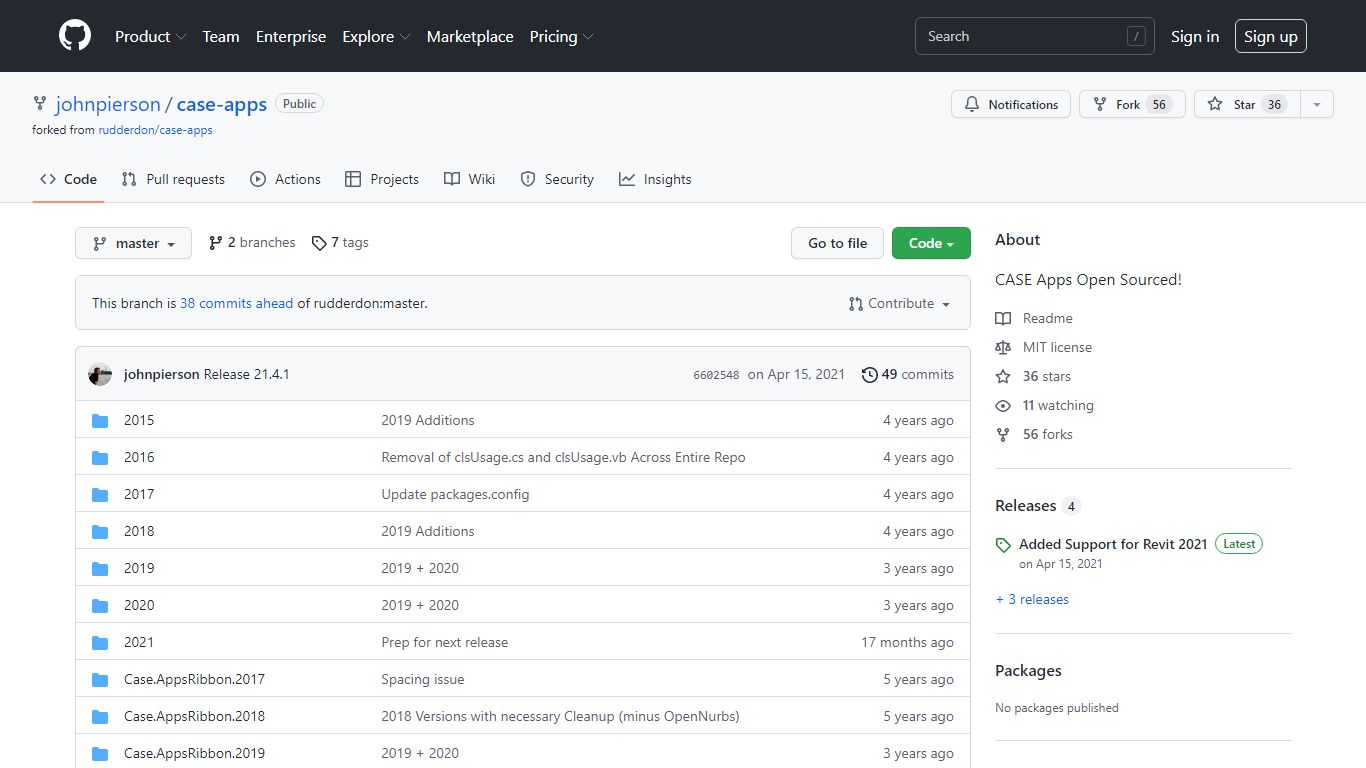Viewport: 1366px width, 768px height.
Task: View the 2 branches link
Action: click(x=252, y=243)
